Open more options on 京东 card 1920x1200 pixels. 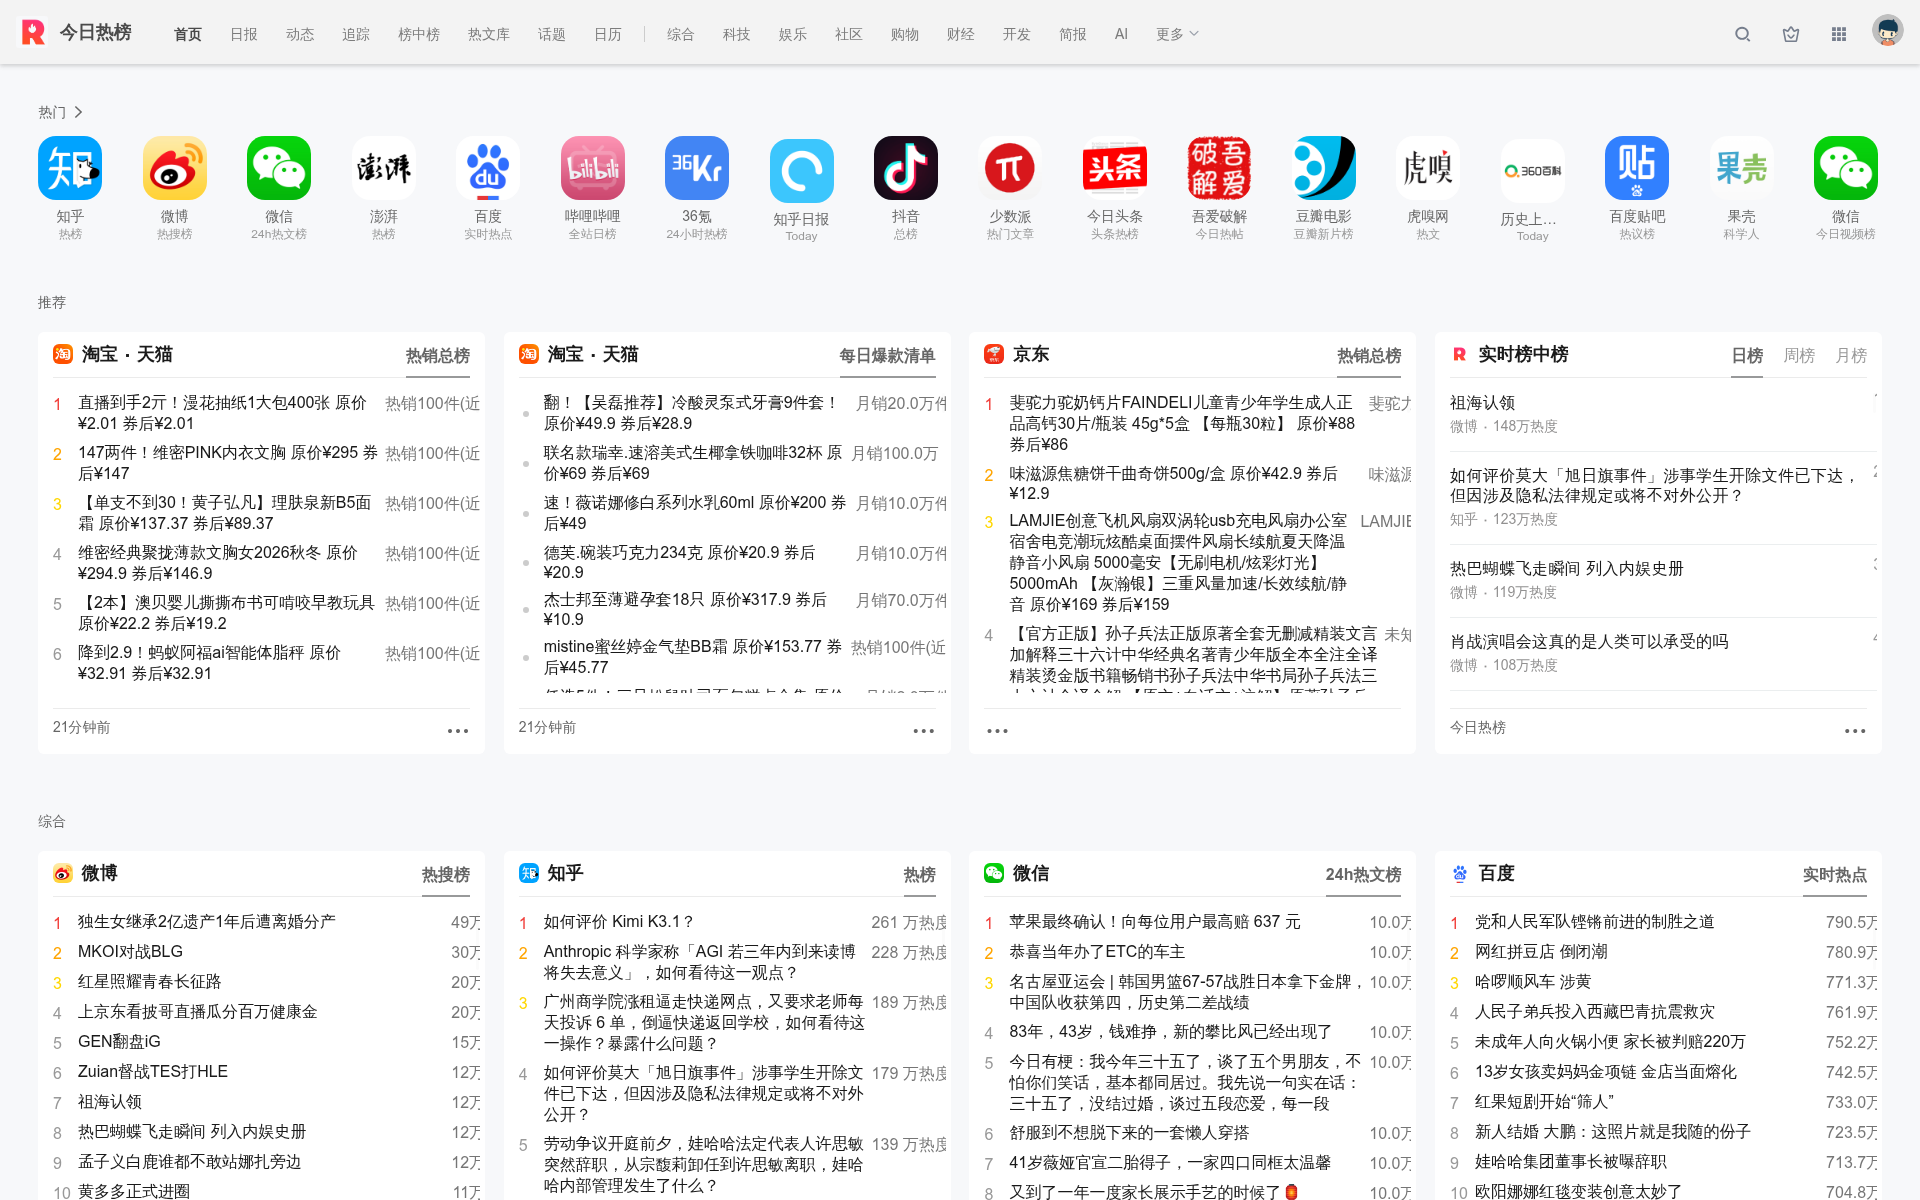pyautogui.click(x=997, y=731)
